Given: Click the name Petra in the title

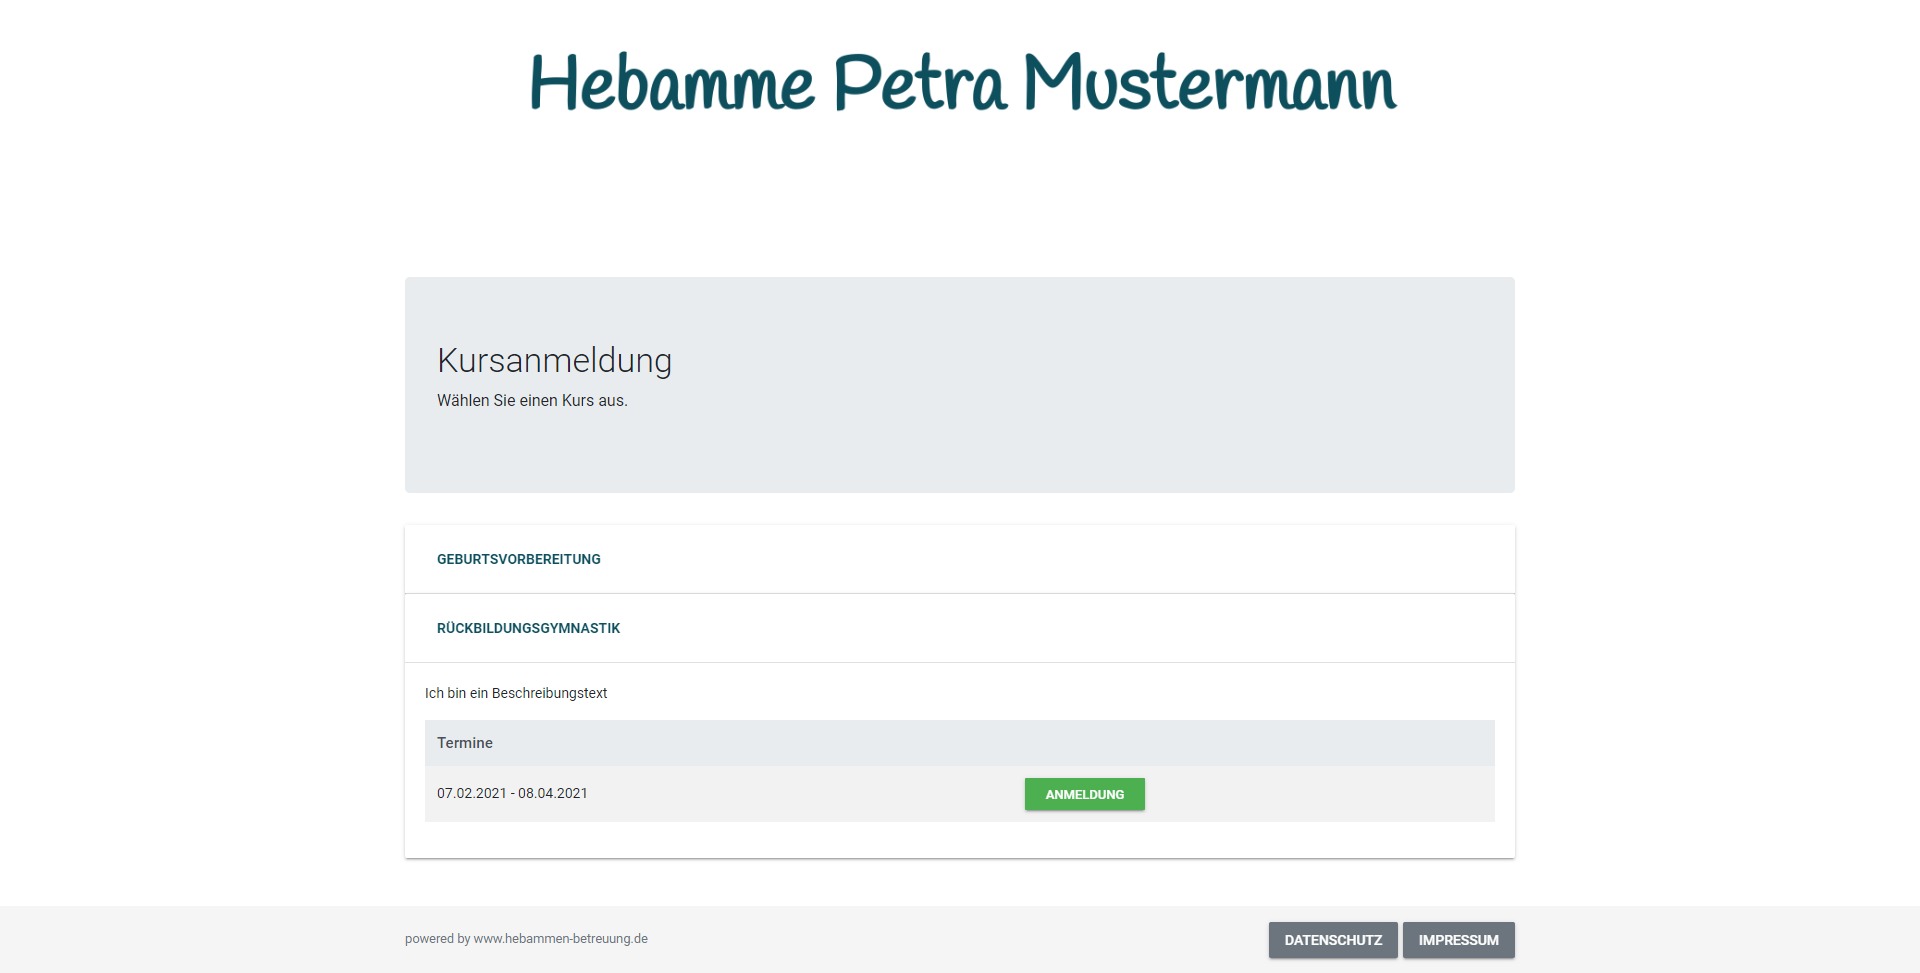Looking at the screenshot, I should [919, 83].
